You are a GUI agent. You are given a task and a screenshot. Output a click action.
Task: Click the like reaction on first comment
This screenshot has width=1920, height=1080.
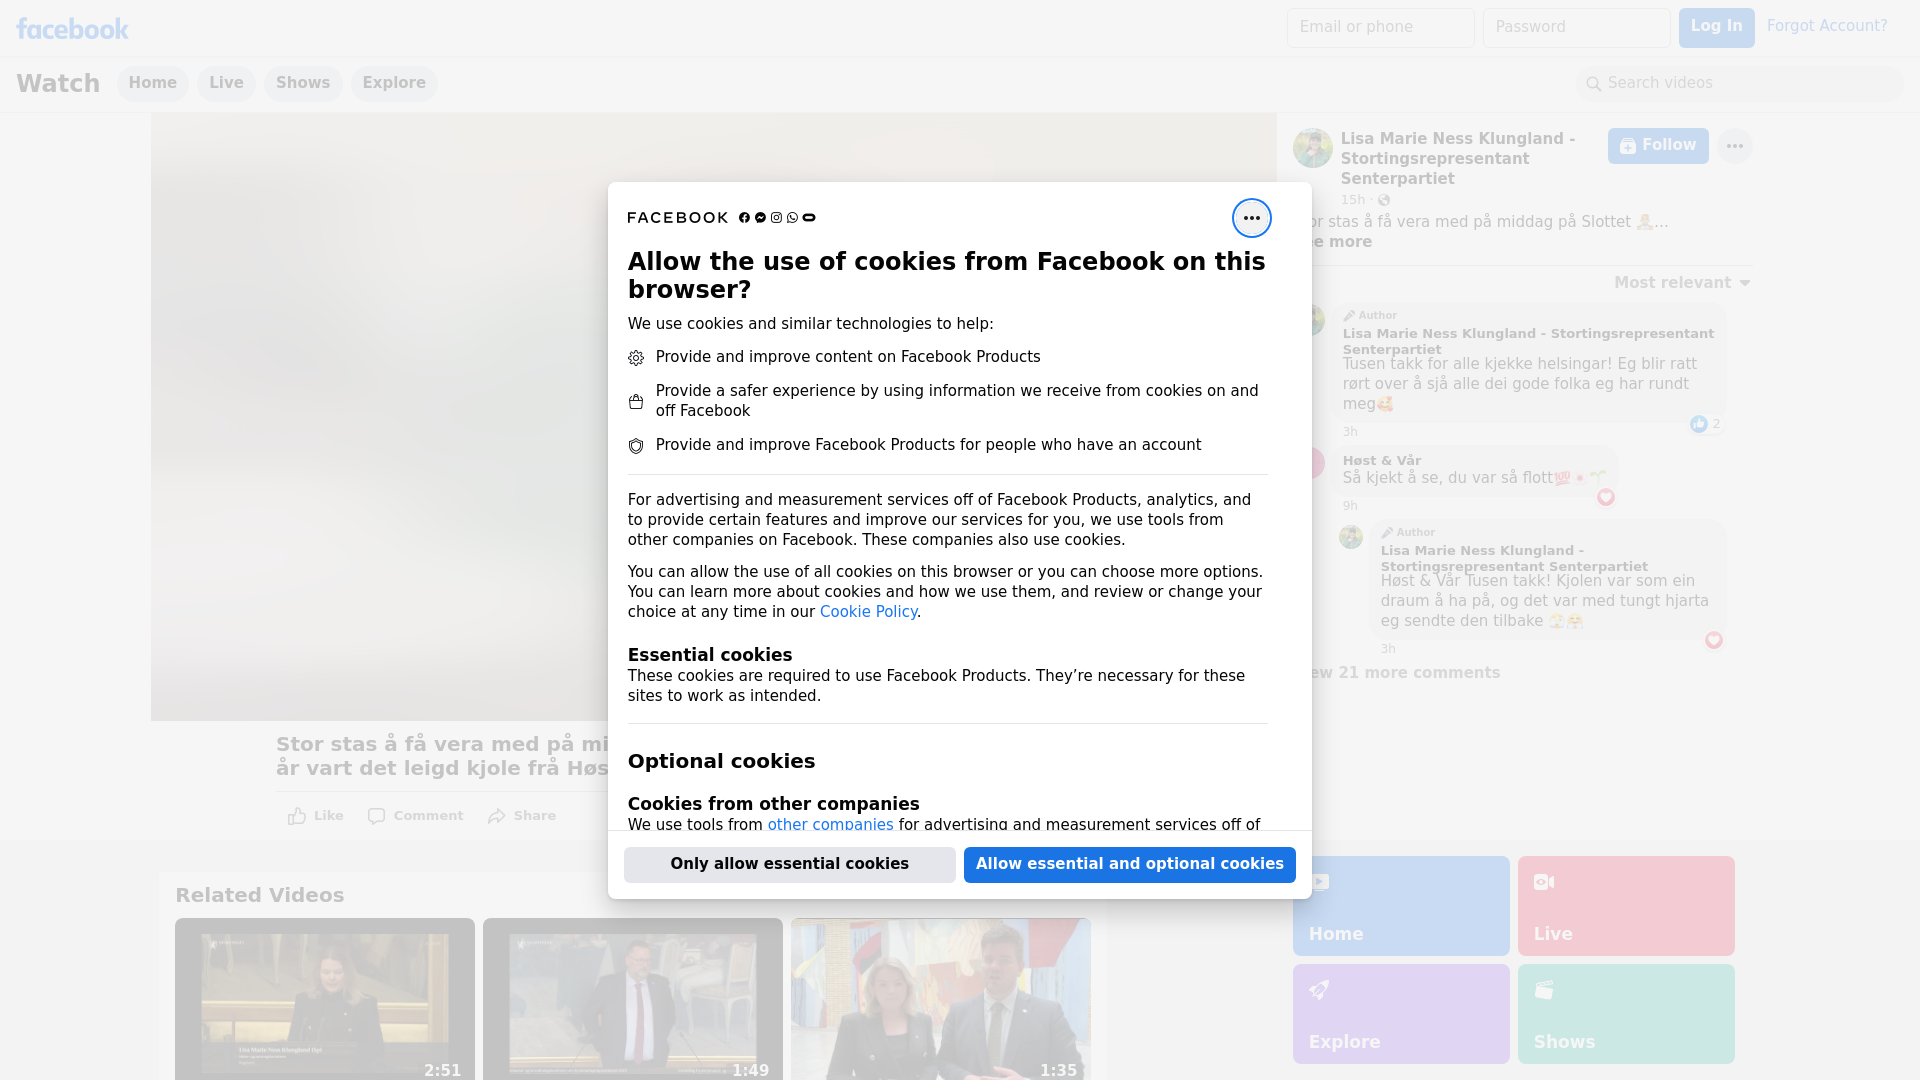pos(1699,424)
